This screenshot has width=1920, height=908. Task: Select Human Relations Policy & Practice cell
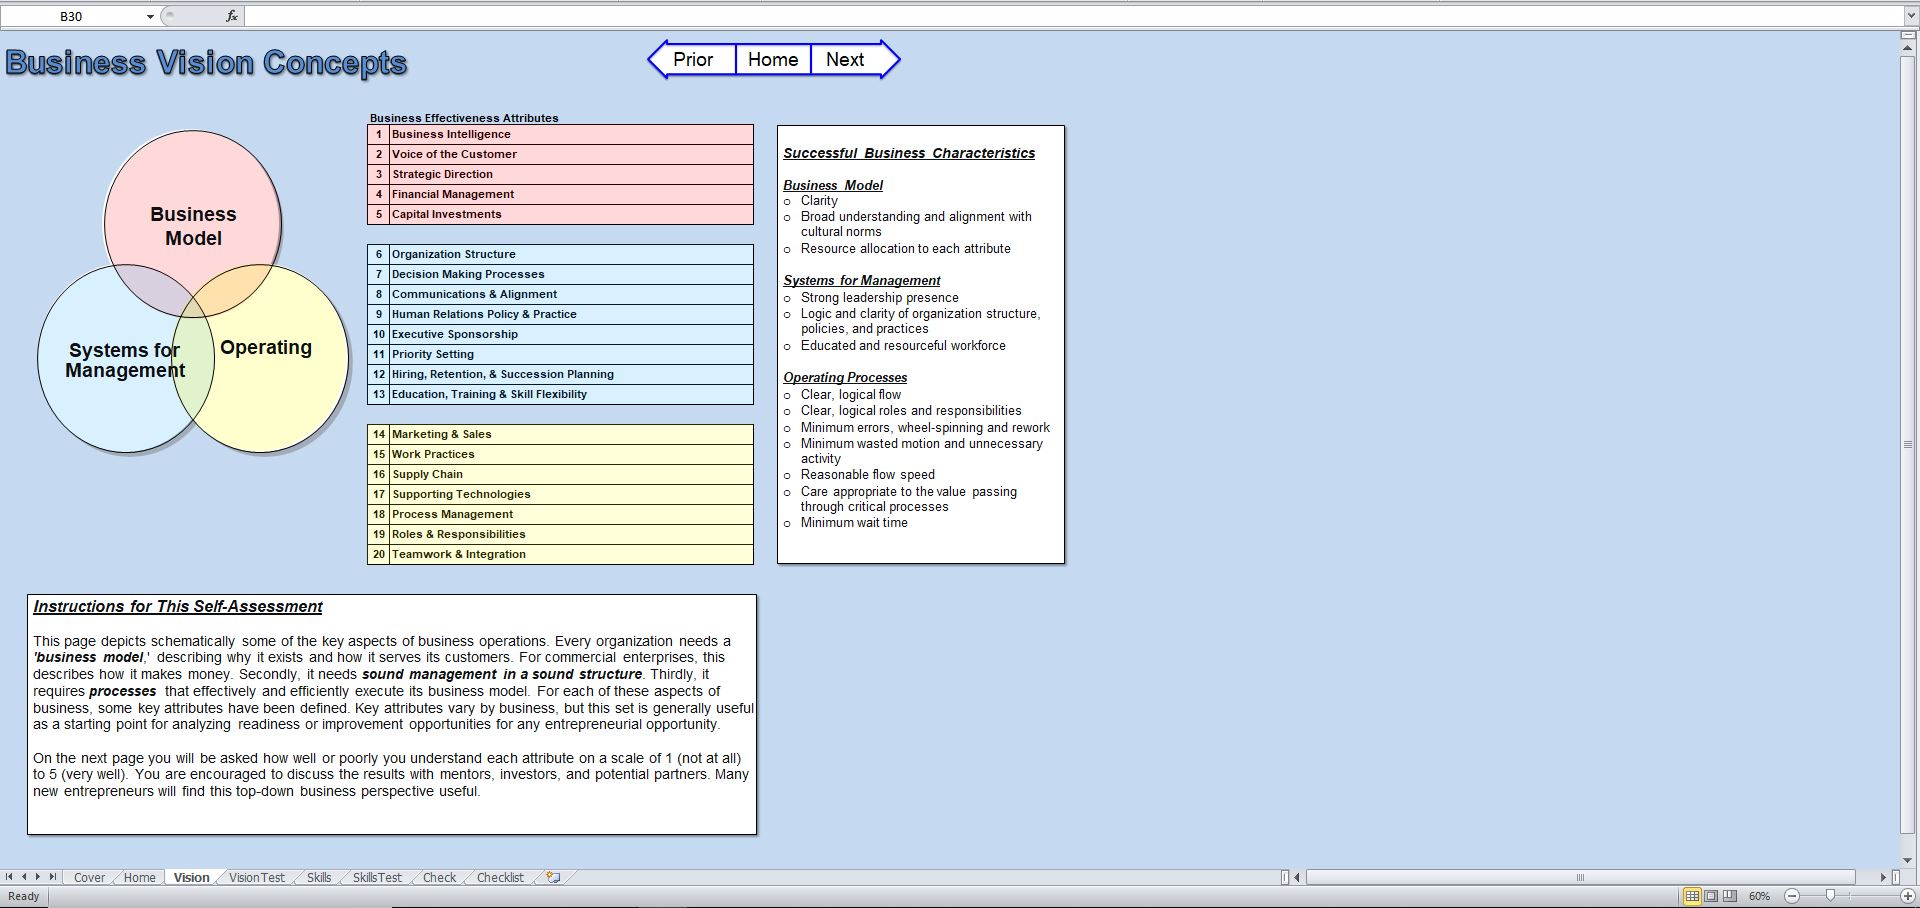(x=571, y=314)
